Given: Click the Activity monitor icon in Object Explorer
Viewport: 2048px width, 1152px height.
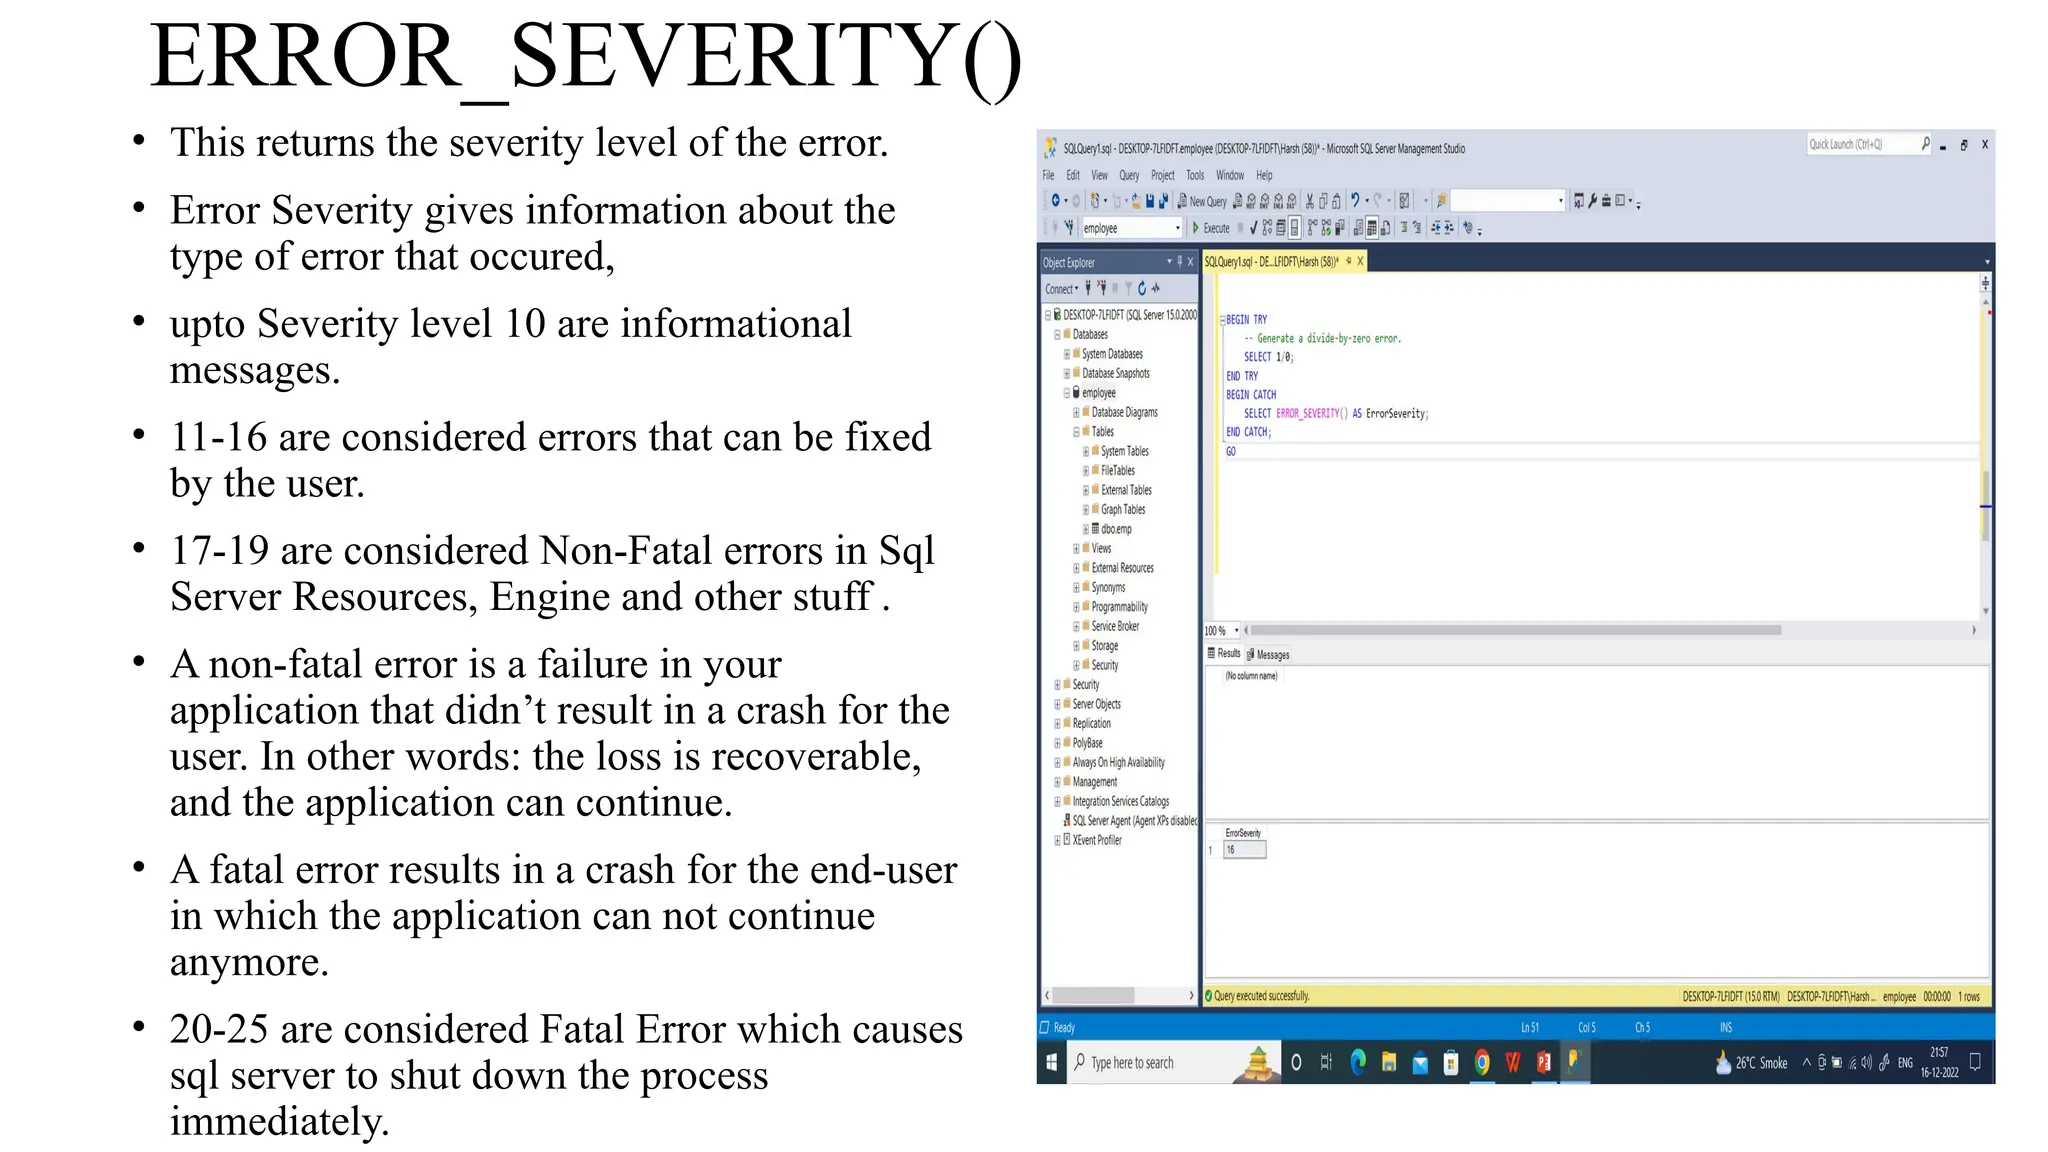Looking at the screenshot, I should coord(1156,289).
